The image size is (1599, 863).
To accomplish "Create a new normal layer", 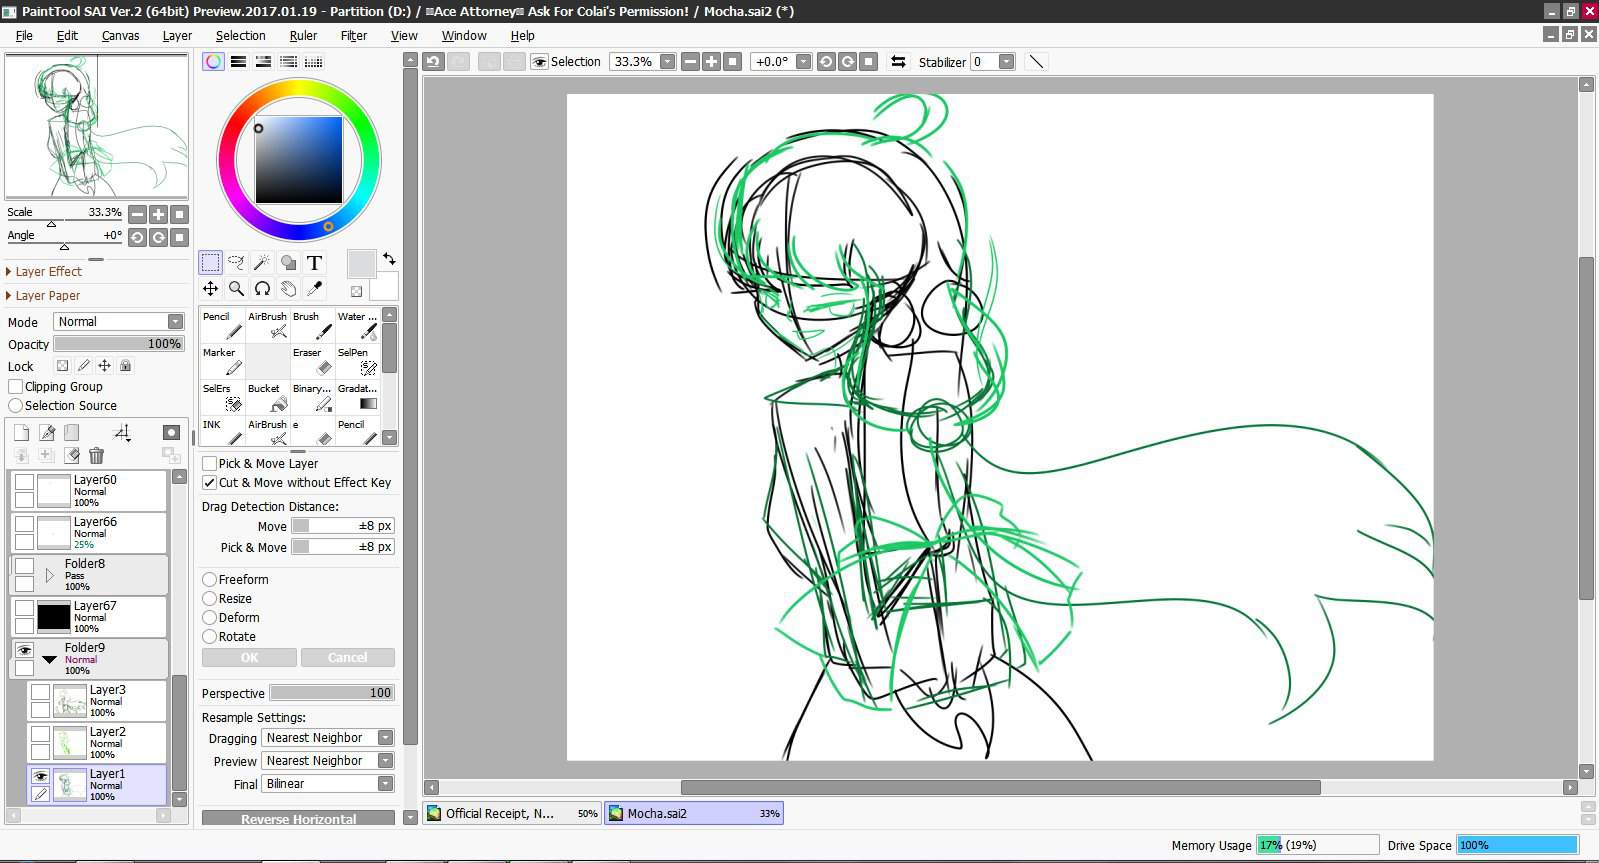I will point(21,433).
